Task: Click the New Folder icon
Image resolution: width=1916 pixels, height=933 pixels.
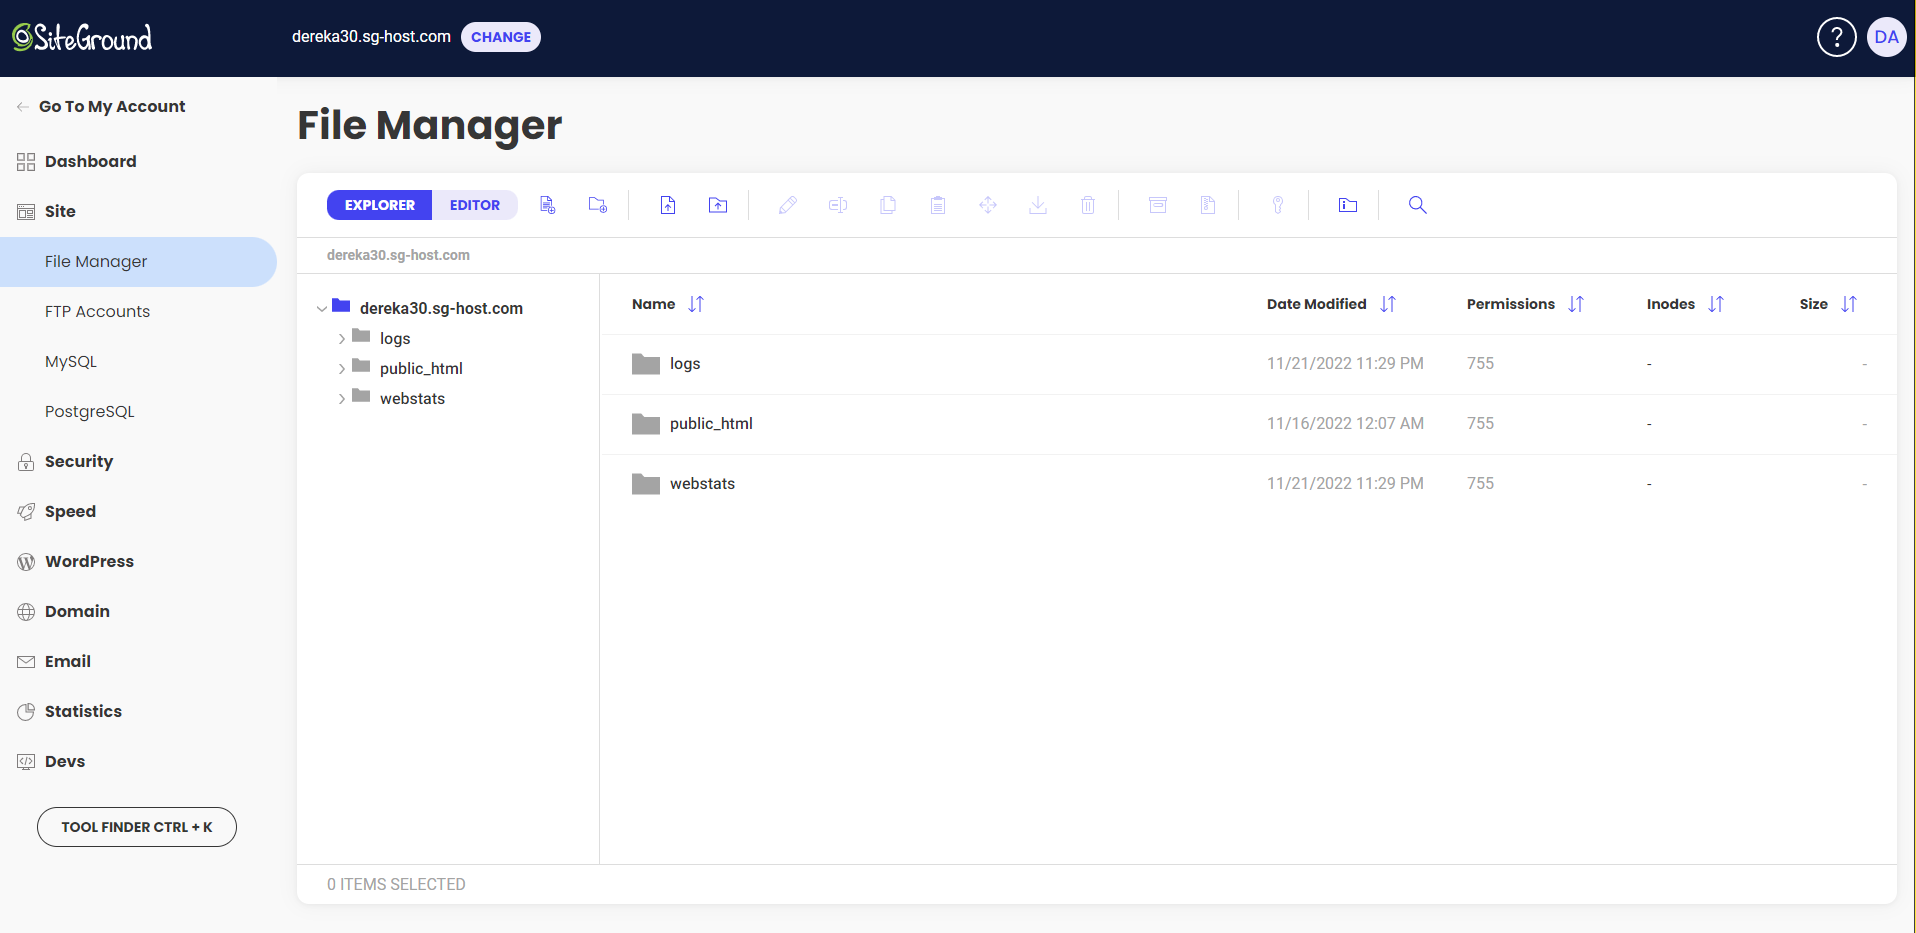Action: (x=598, y=205)
